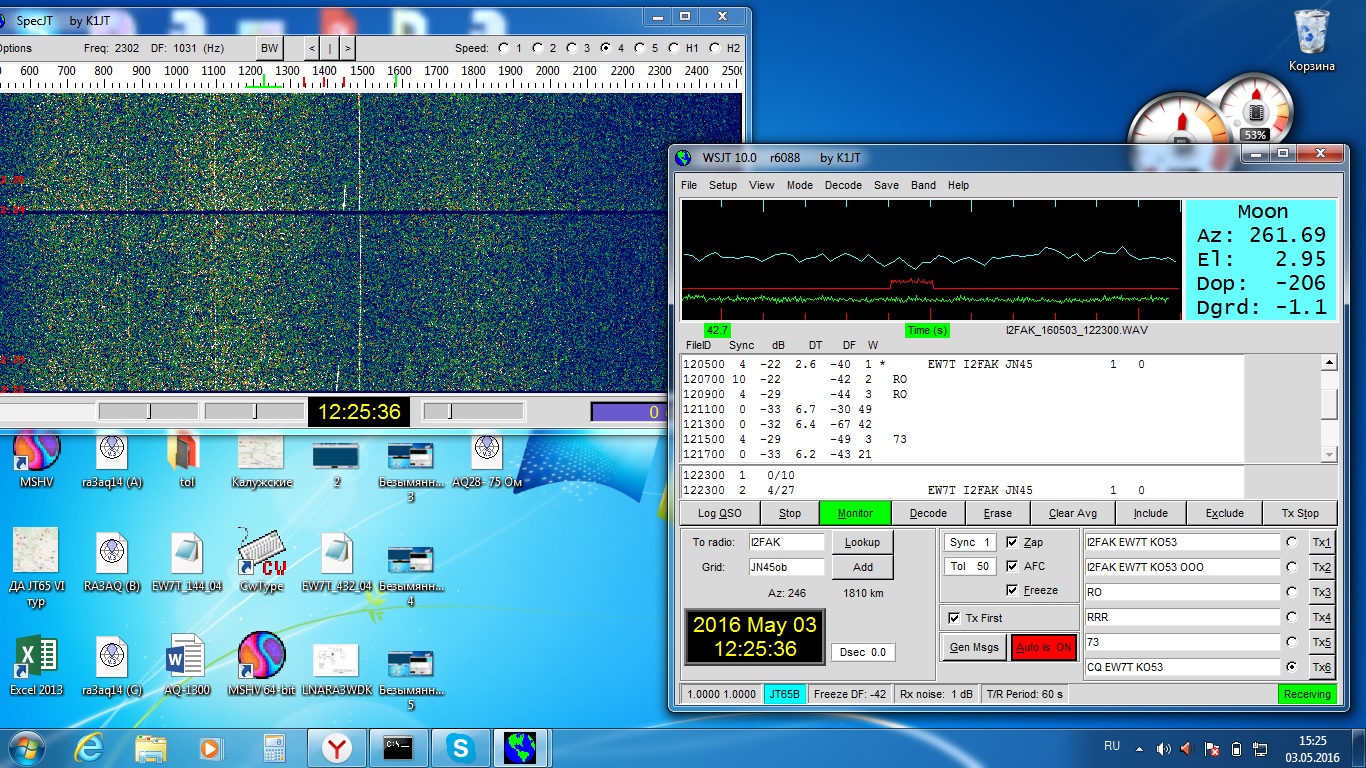The height and width of the screenshot is (768, 1366).
Task: Open the CwType desktop shortcut
Action: click(262, 553)
